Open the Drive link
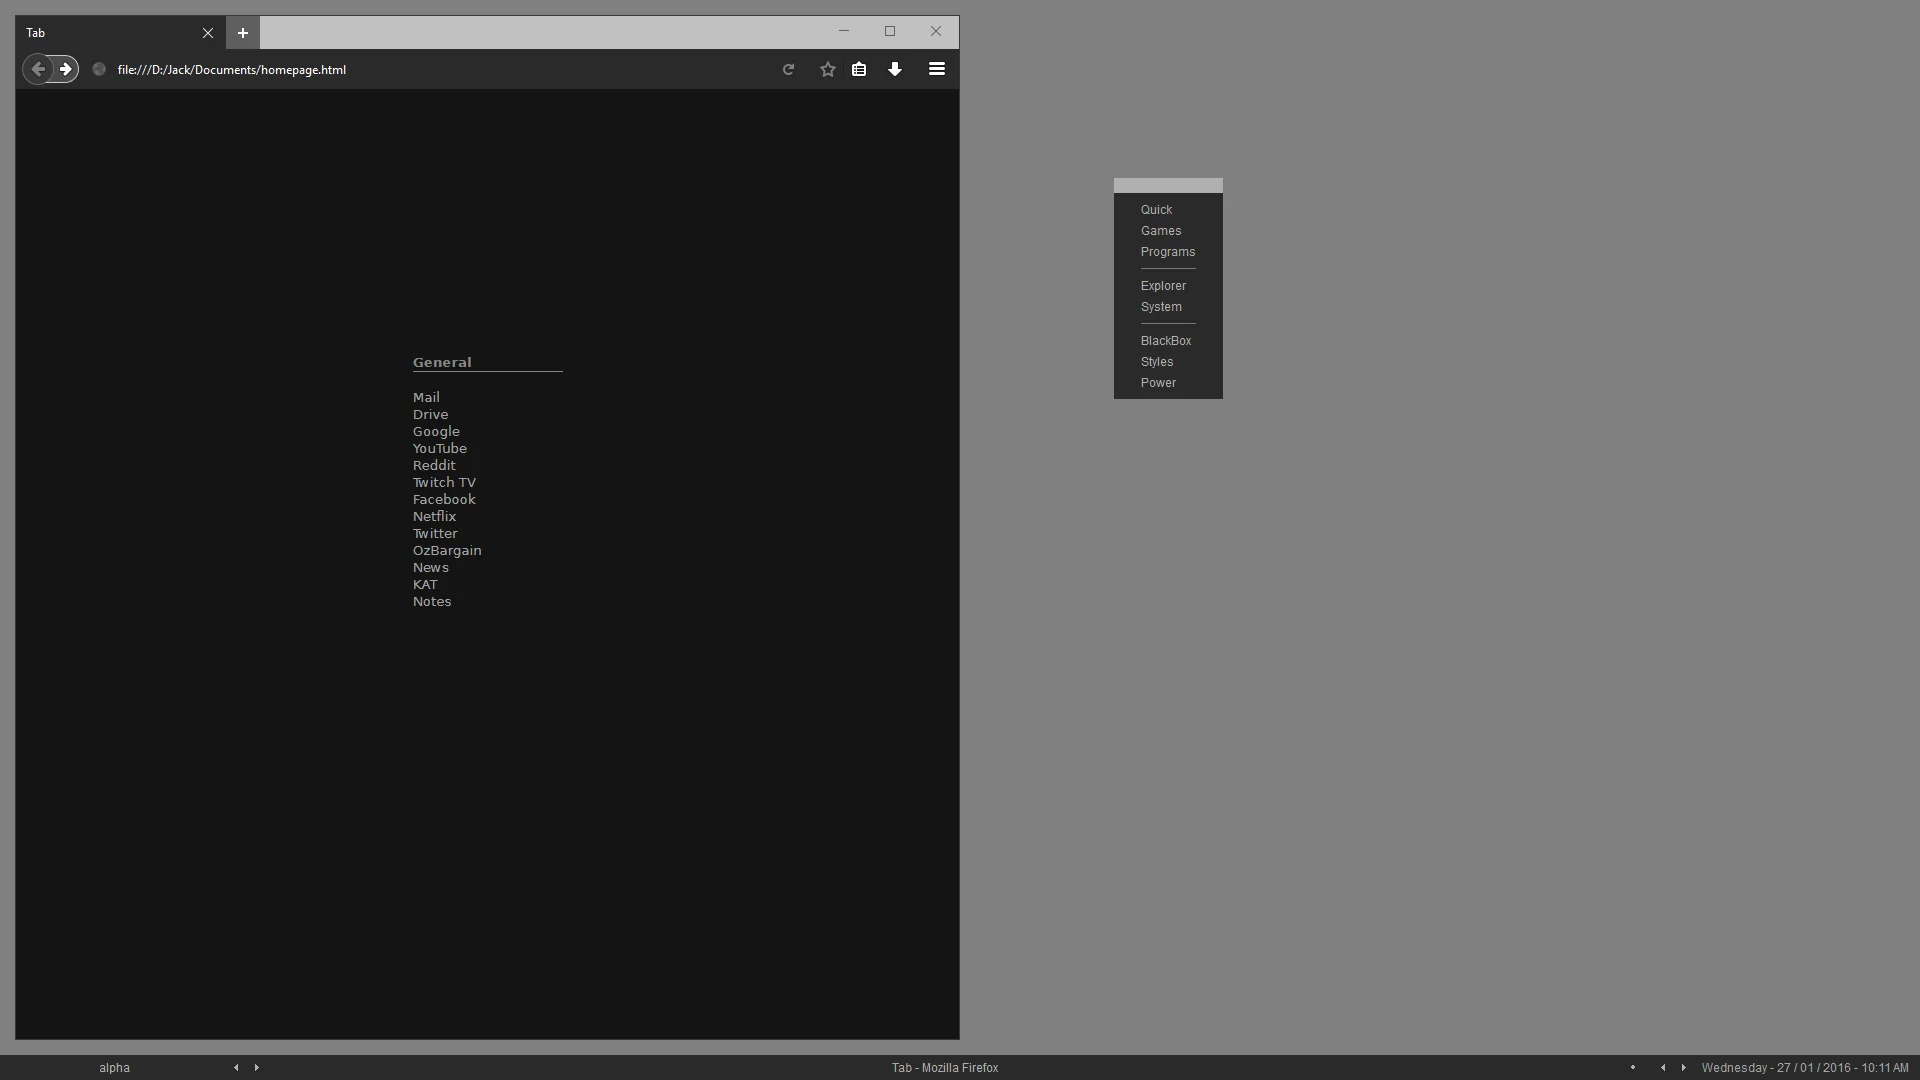1920x1080 pixels. pyautogui.click(x=430, y=414)
